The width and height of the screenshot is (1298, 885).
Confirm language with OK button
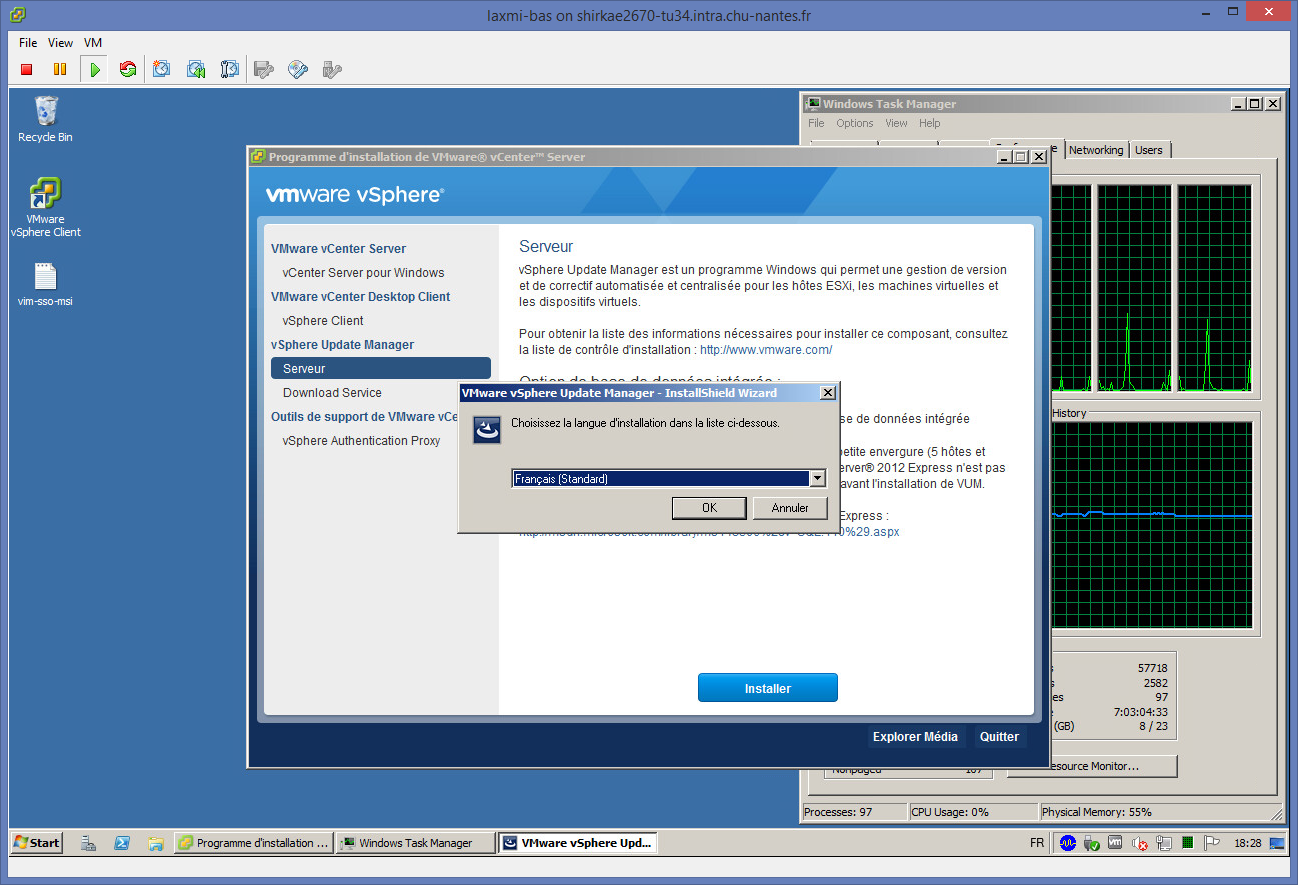click(x=709, y=508)
